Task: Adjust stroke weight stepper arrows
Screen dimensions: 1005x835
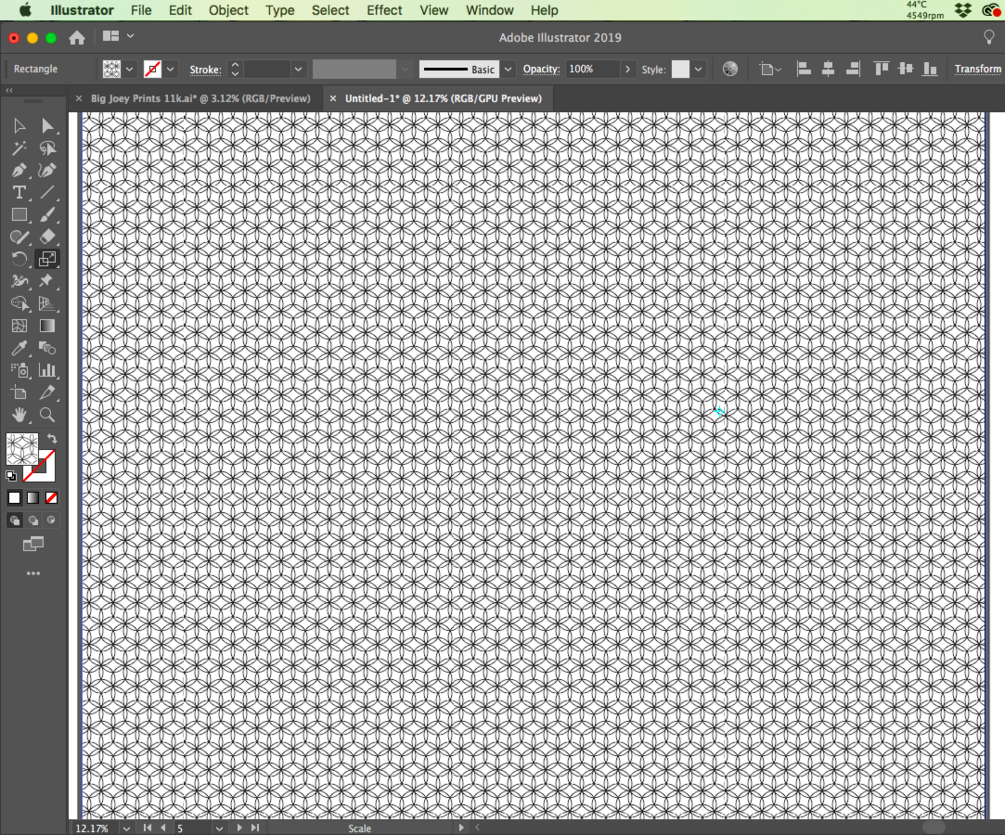Action: [235, 69]
